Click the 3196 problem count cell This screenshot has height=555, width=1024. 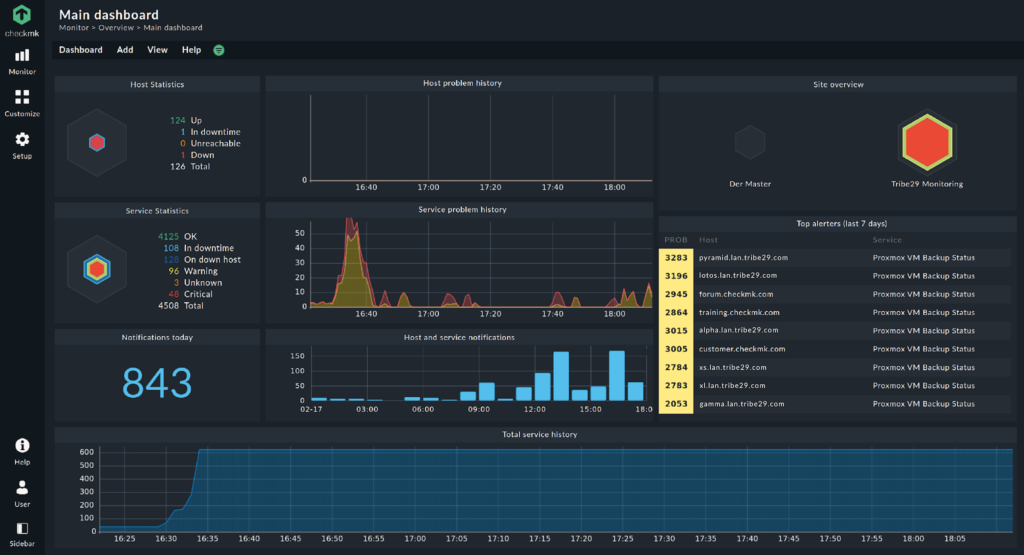coord(676,276)
